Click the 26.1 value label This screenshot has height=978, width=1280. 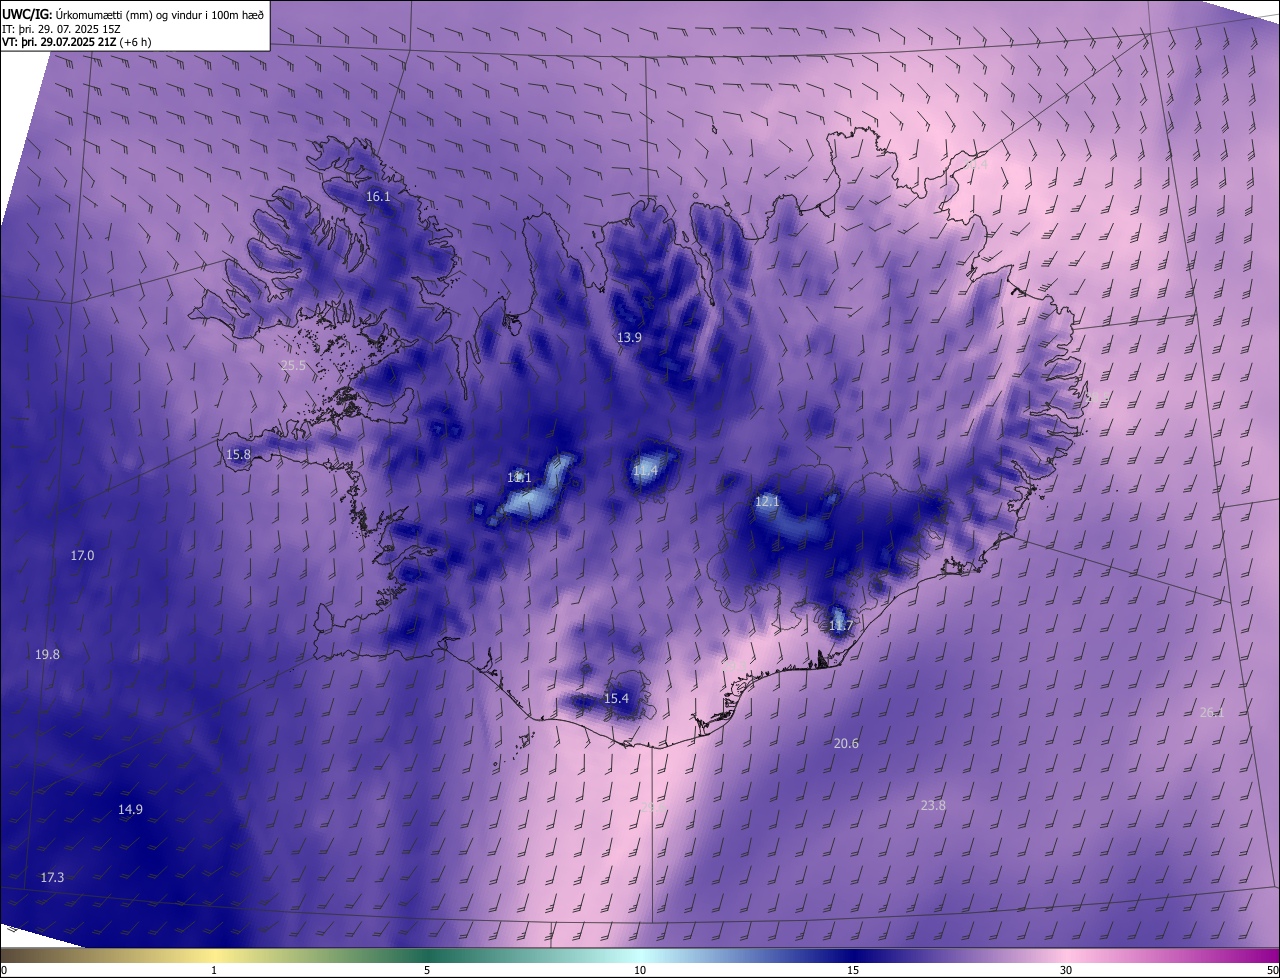(1211, 713)
